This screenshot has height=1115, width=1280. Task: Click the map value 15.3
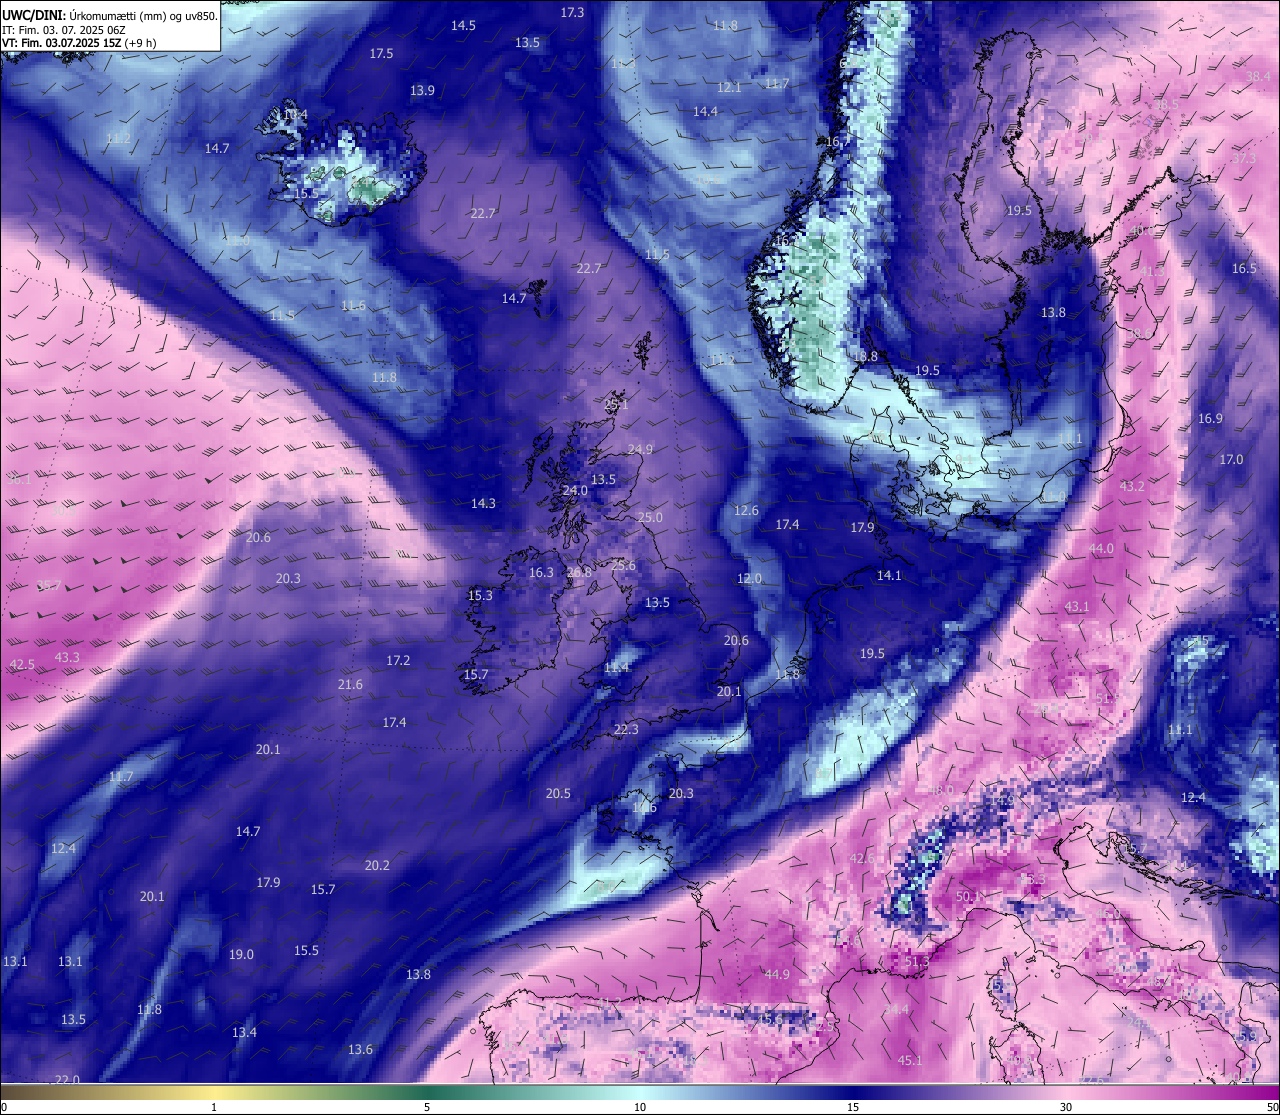click(480, 595)
